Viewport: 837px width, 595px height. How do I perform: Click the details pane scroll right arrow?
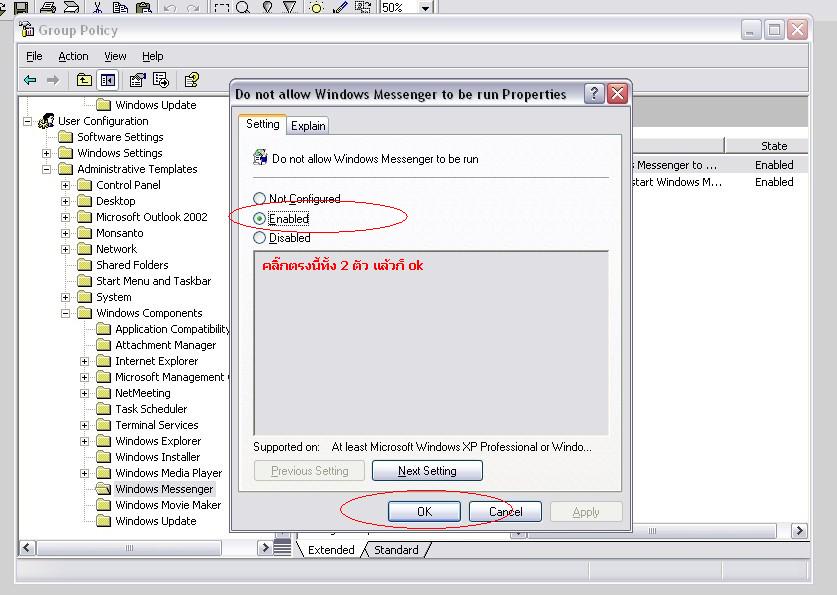tap(799, 530)
